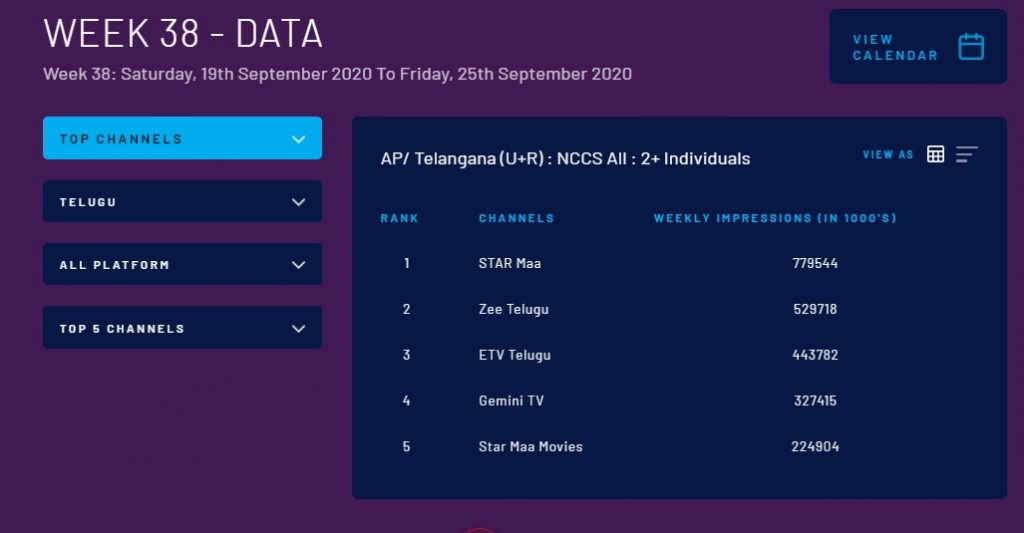Select the Gemini TV channel row
This screenshot has height=533, width=1024.
[511, 401]
